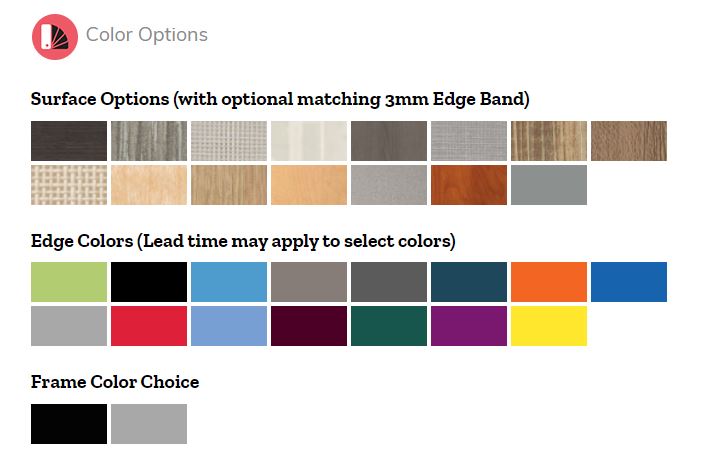This screenshot has height=456, width=705.
Task: Select the yellow edge color swatch
Action: (549, 326)
